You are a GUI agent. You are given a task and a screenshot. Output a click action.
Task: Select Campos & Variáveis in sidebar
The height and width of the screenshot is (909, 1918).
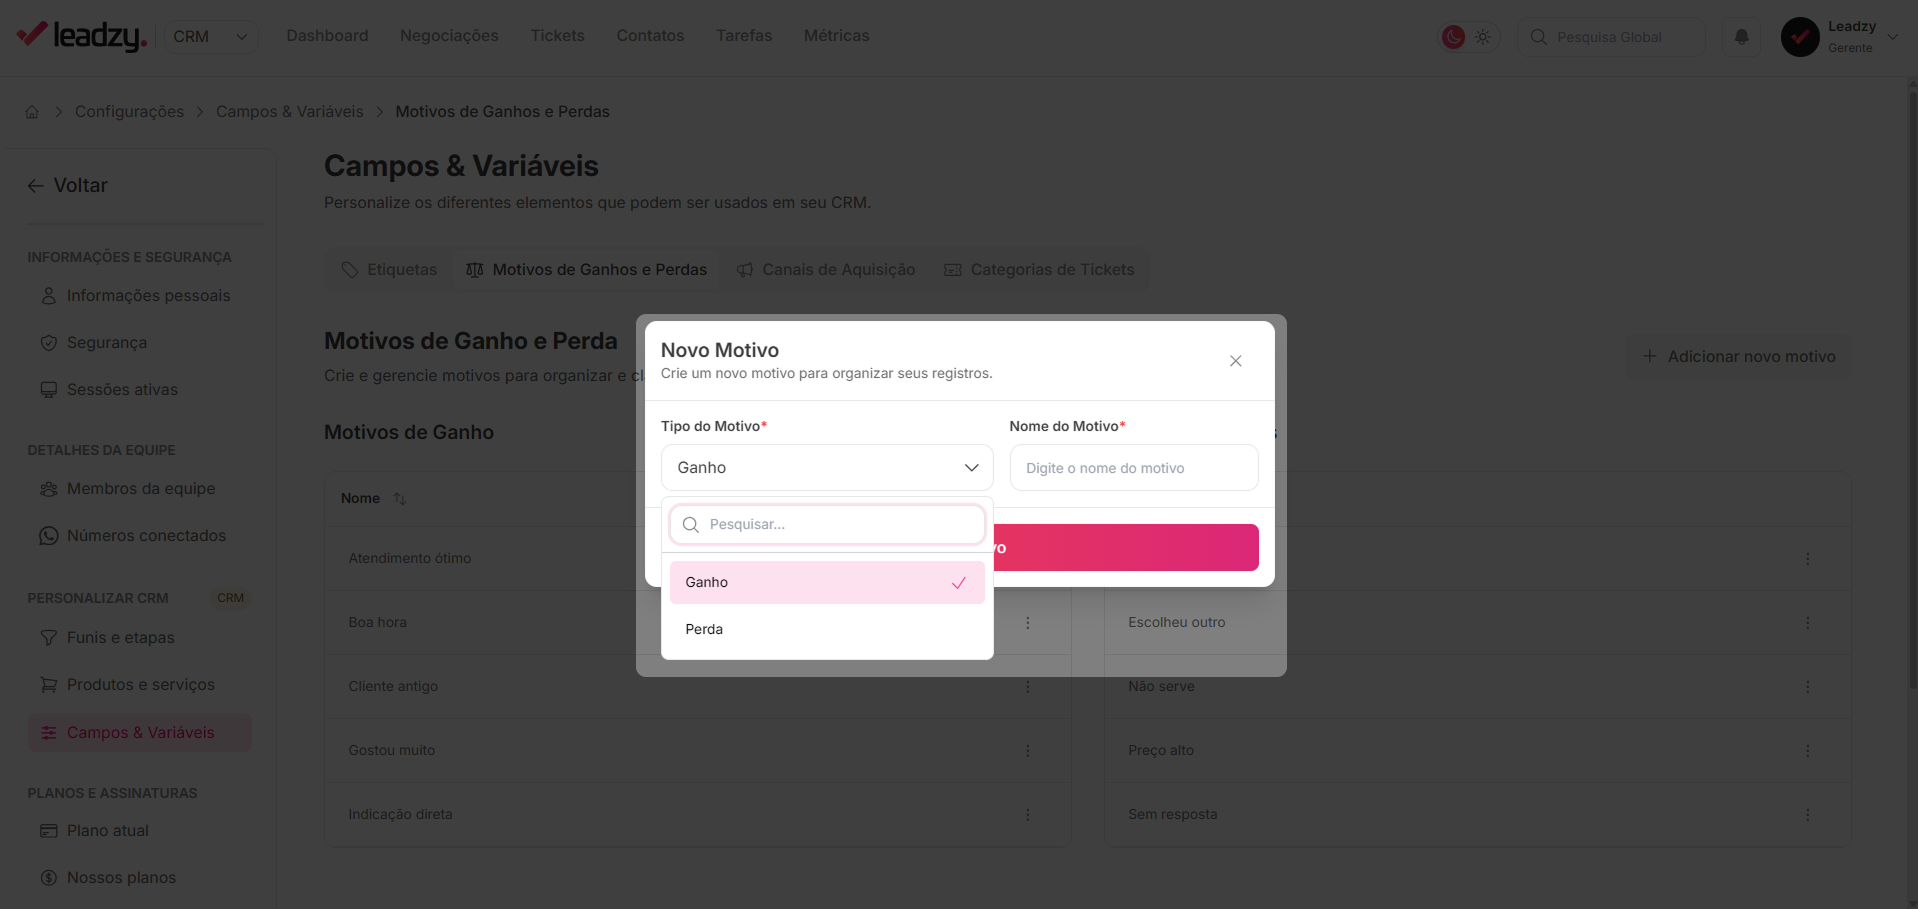point(139,733)
